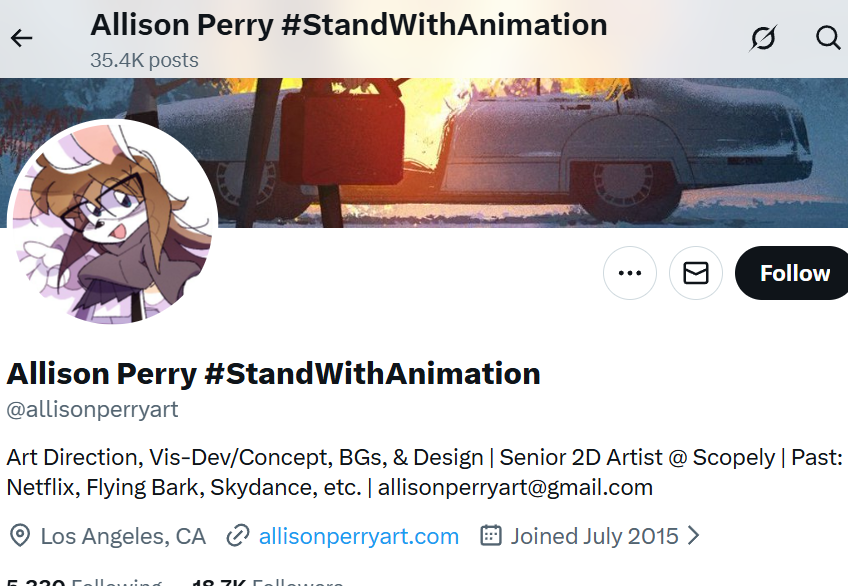Click the allisonperryart@gmail.com email in the bio
This screenshot has width=848, height=586.
coord(515,488)
